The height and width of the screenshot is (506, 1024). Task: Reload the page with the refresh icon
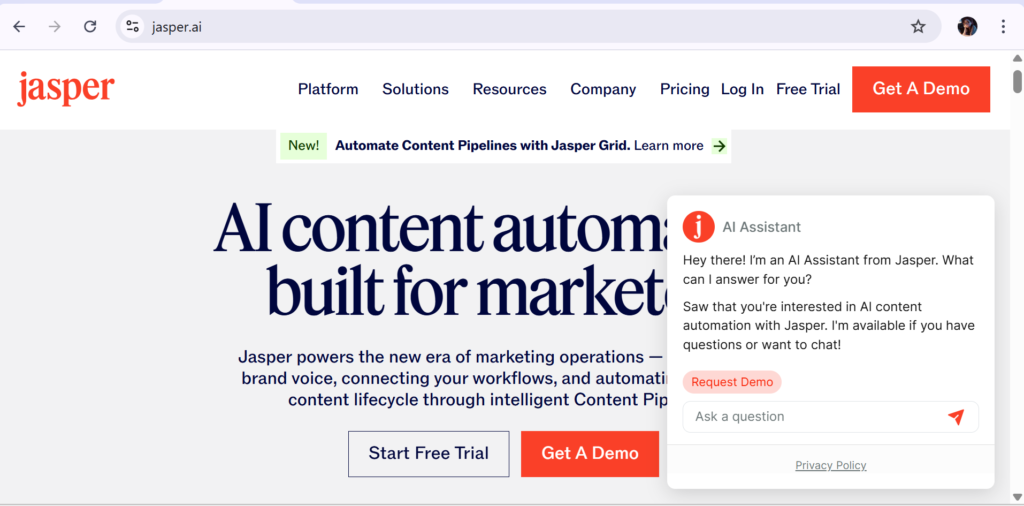click(90, 27)
